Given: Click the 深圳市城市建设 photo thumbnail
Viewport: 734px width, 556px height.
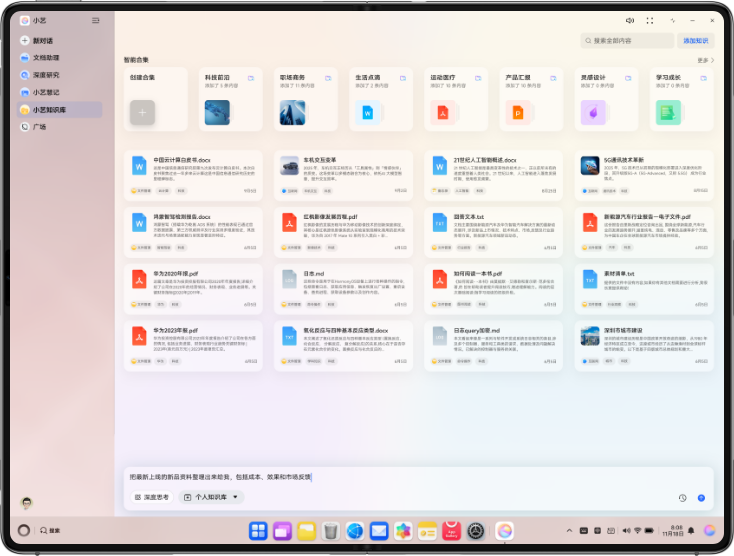Looking at the screenshot, I should coord(590,336).
